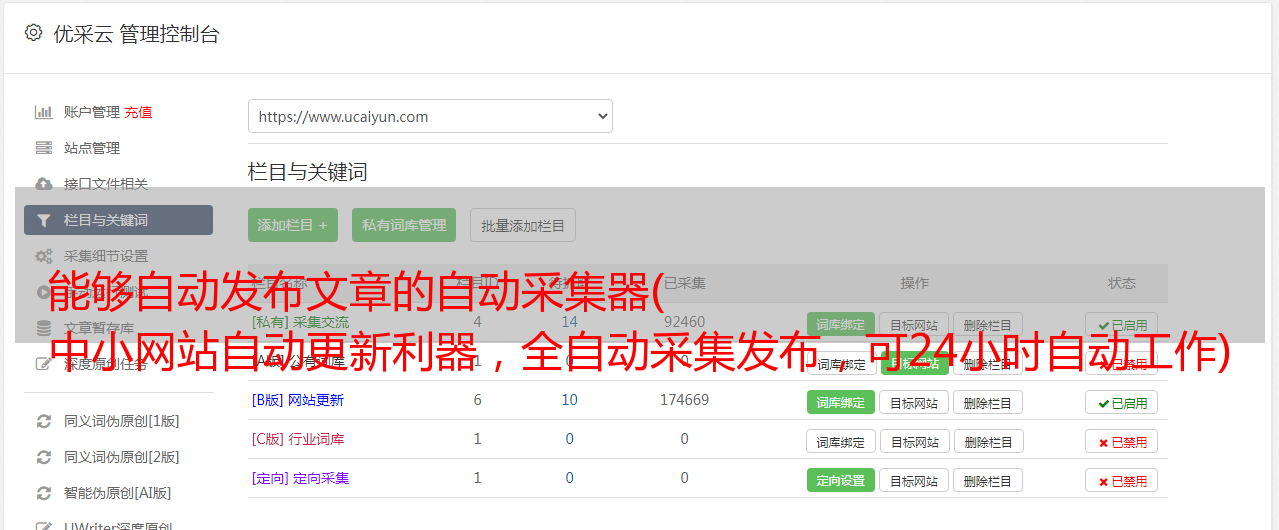The width and height of the screenshot is (1279, 530).
Task: Click the 批量添加栏目 button
Action: coord(523,225)
